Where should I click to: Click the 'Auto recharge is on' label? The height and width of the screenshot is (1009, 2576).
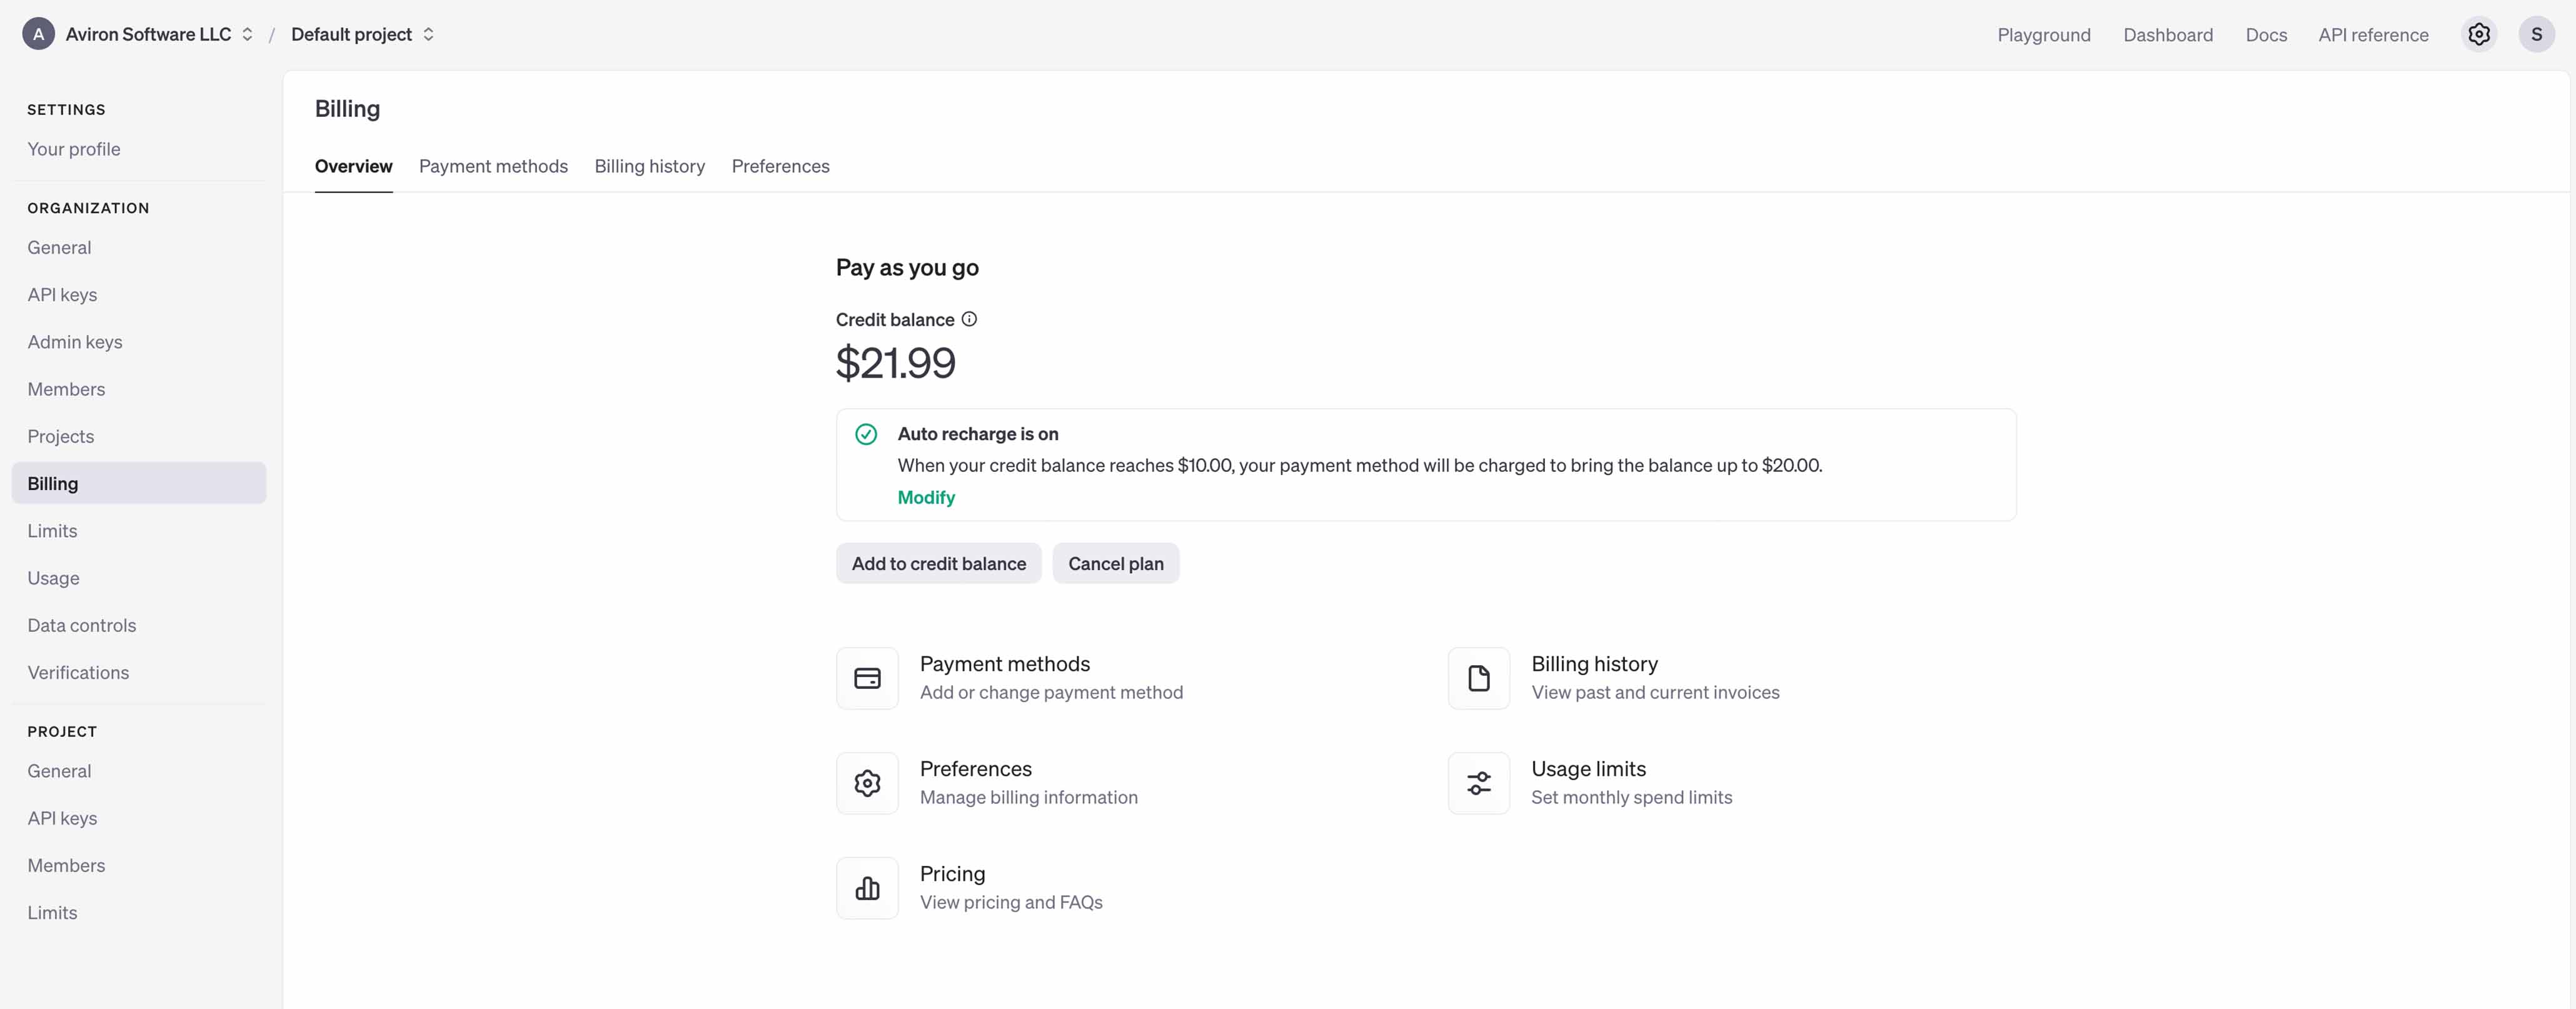tap(977, 434)
